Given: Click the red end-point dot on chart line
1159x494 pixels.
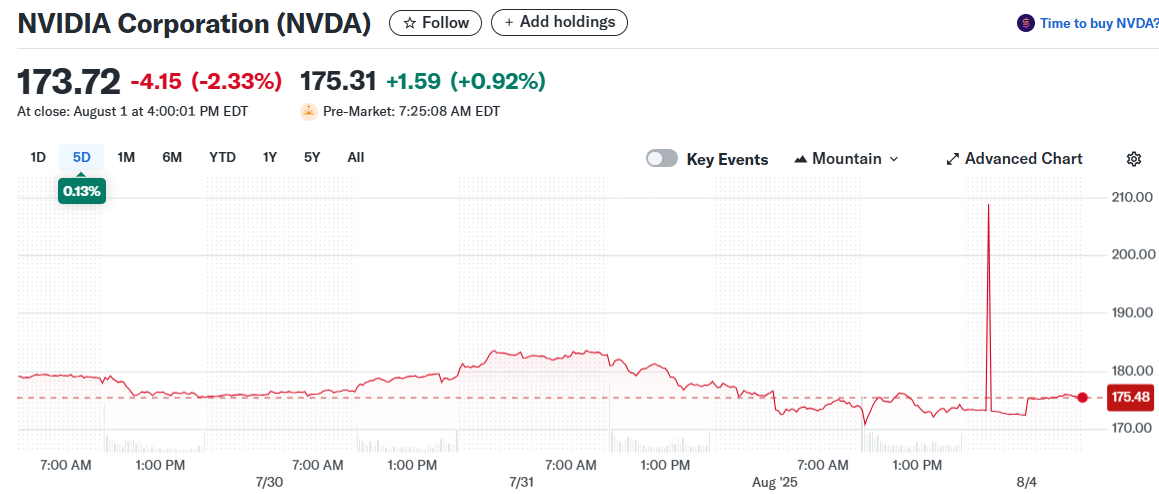Looking at the screenshot, I should pos(1082,397).
